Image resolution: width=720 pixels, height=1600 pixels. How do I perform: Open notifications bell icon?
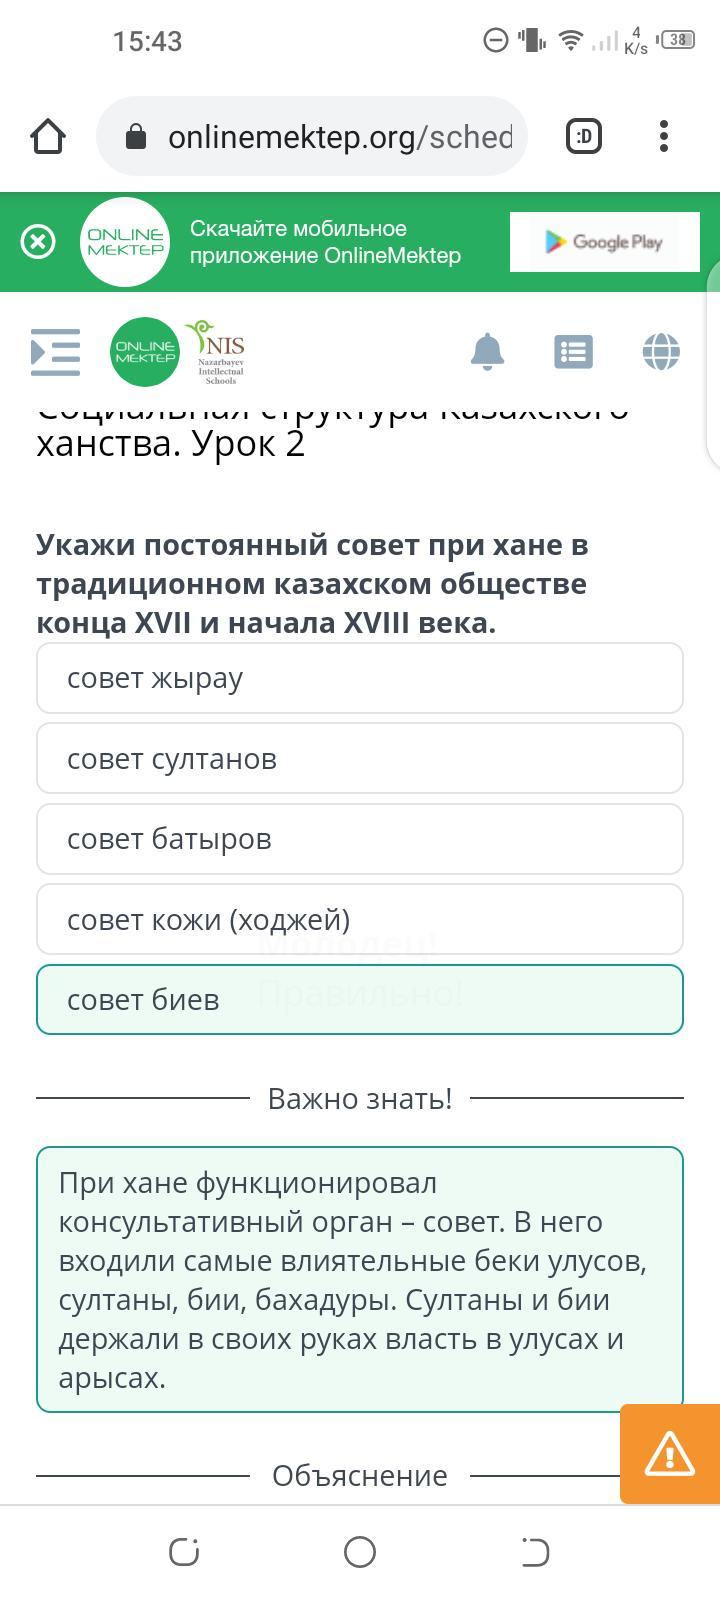[487, 352]
